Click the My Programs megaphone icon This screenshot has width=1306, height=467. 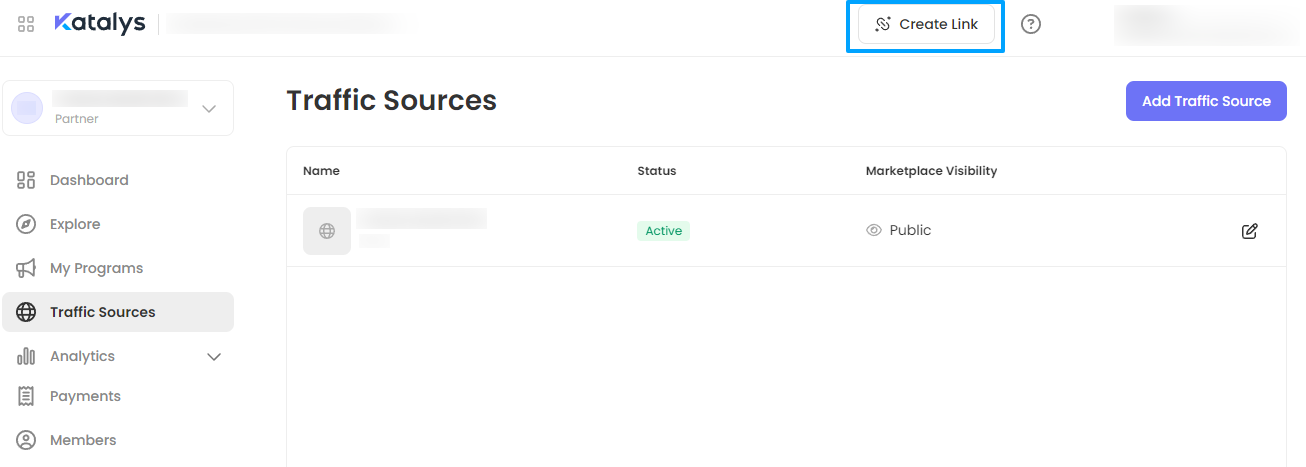(x=27, y=268)
